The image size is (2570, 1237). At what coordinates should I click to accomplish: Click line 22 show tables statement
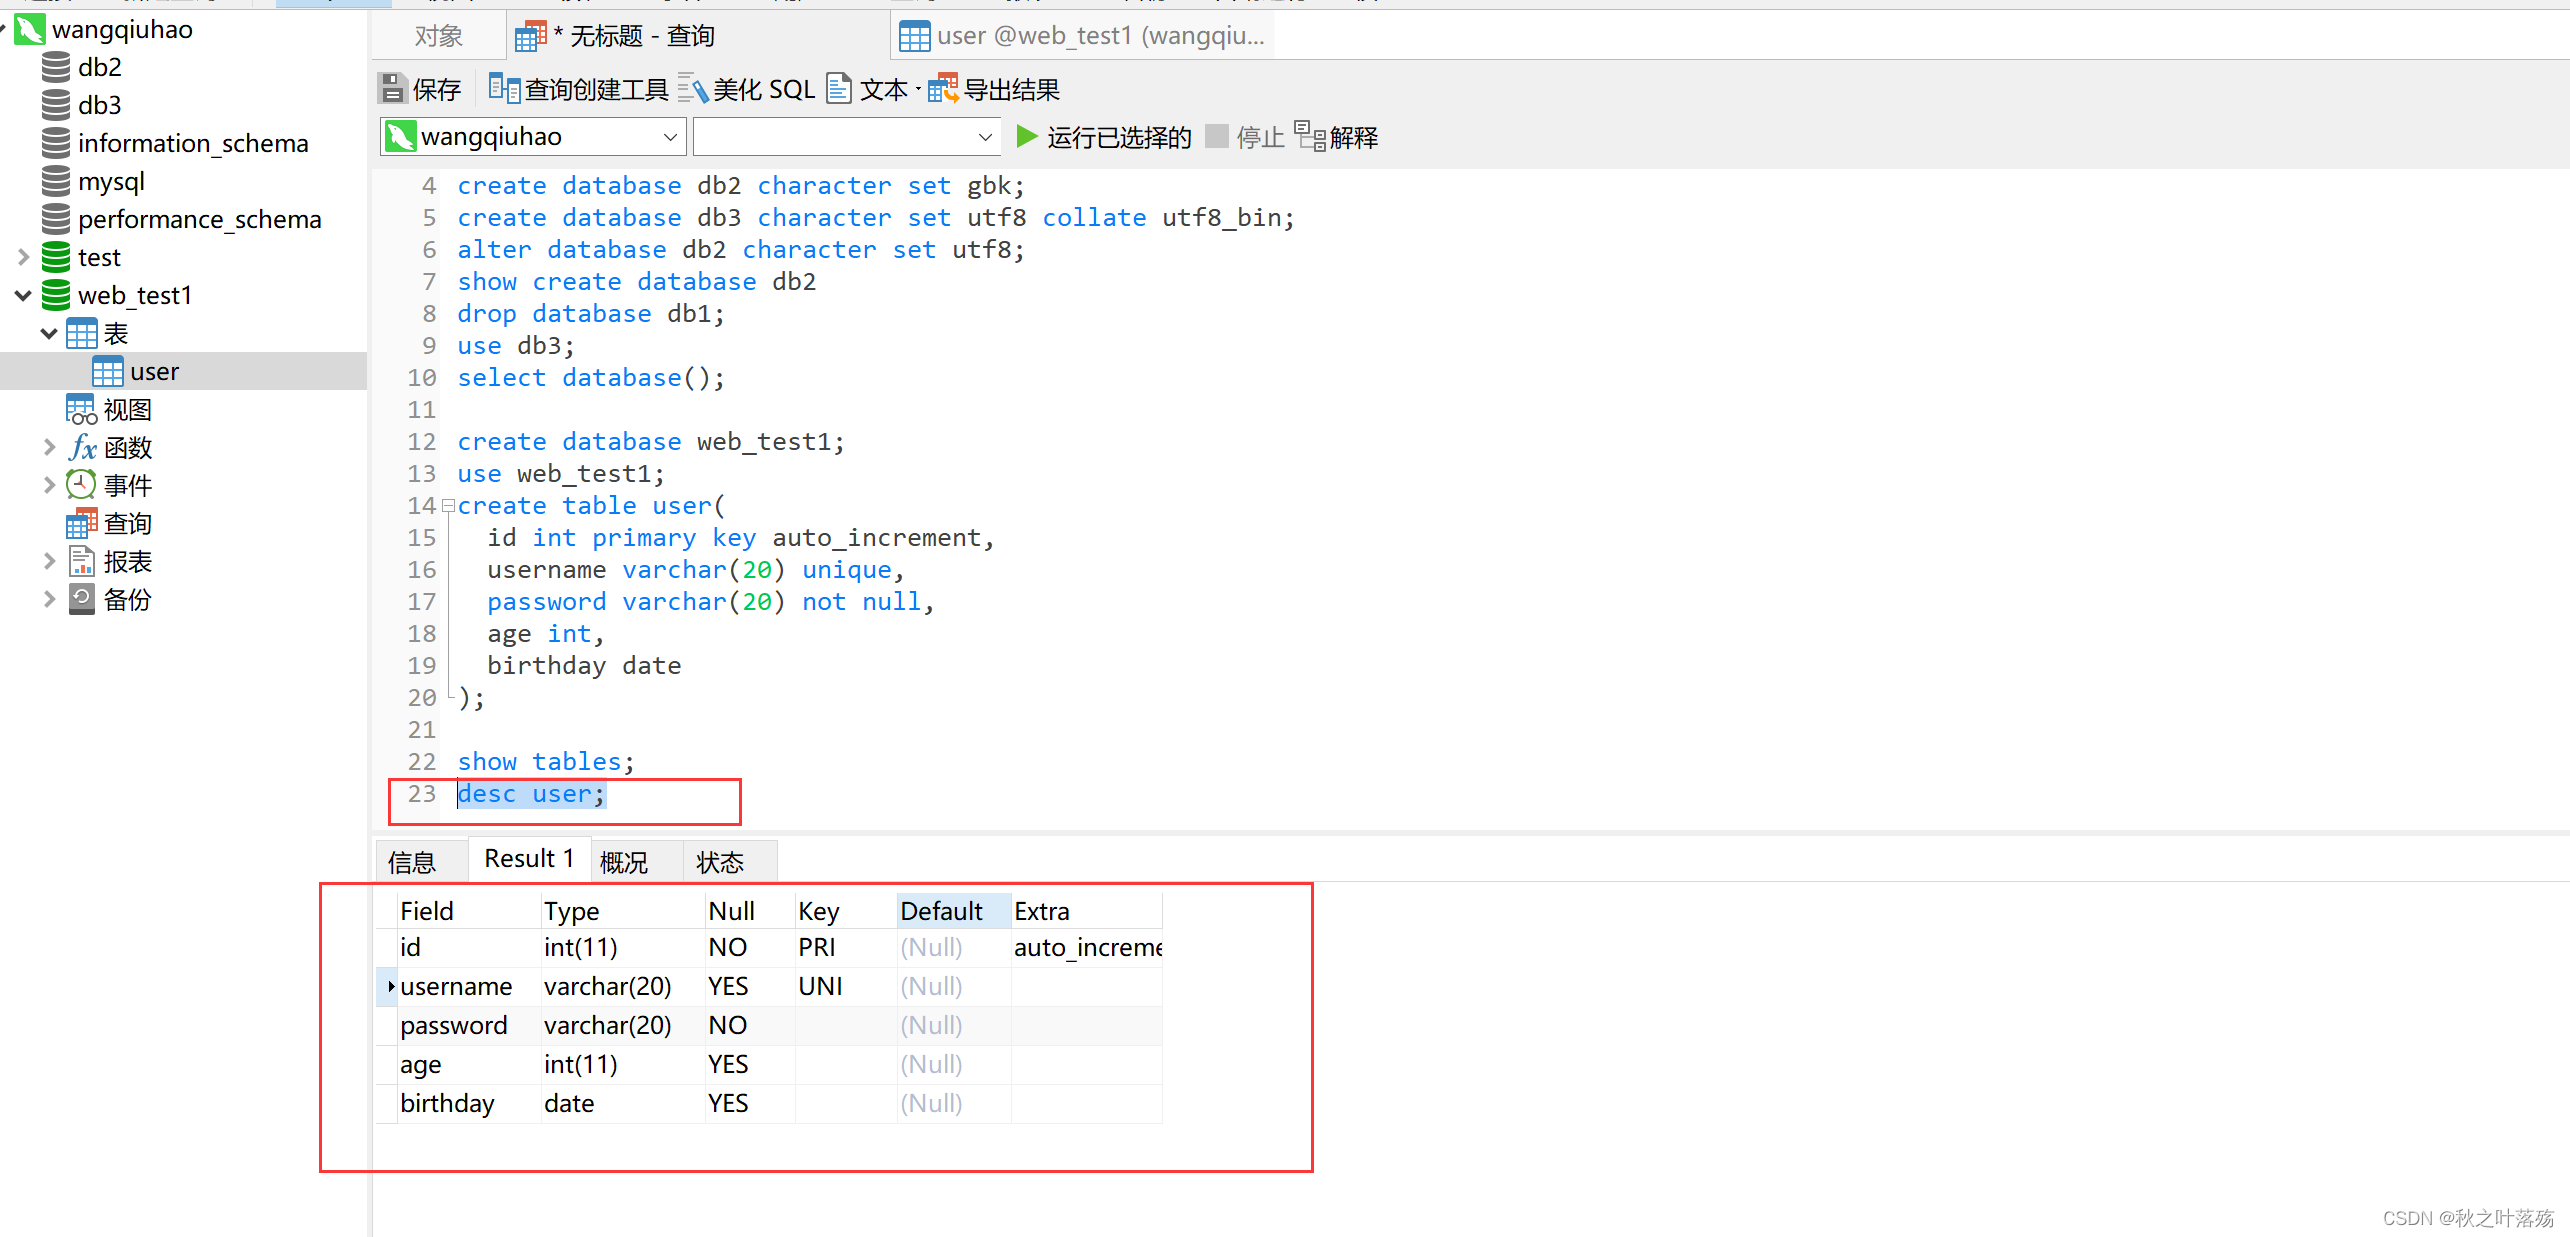point(546,762)
